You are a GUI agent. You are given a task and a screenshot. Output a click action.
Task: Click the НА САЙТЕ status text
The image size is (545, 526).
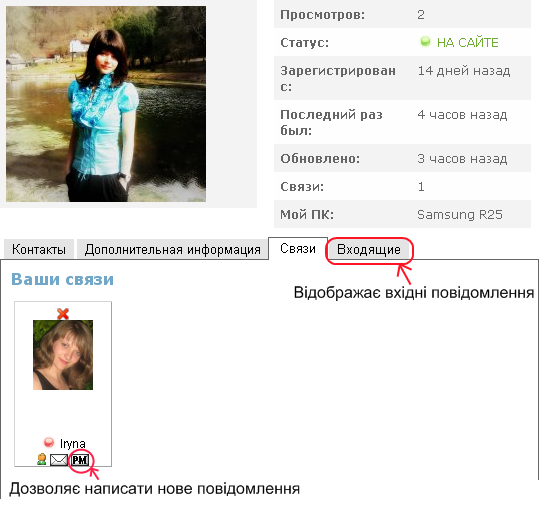(x=467, y=42)
